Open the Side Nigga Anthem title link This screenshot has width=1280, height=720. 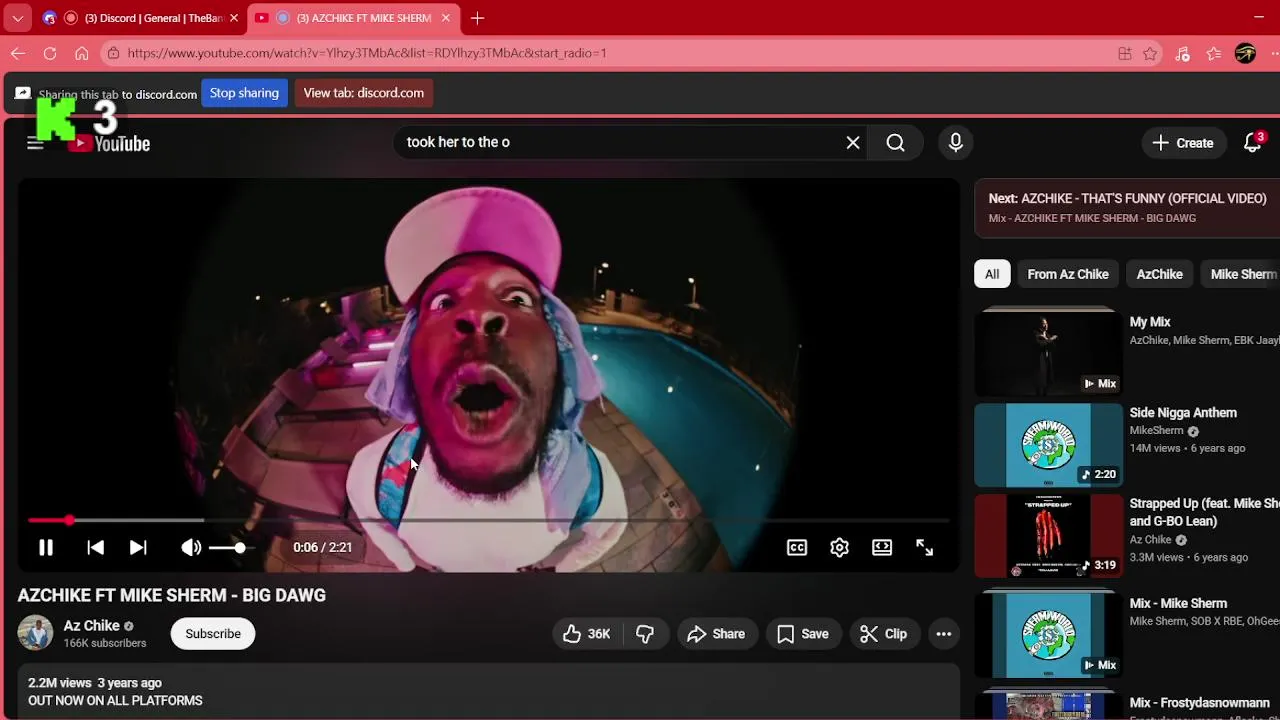1183,413
